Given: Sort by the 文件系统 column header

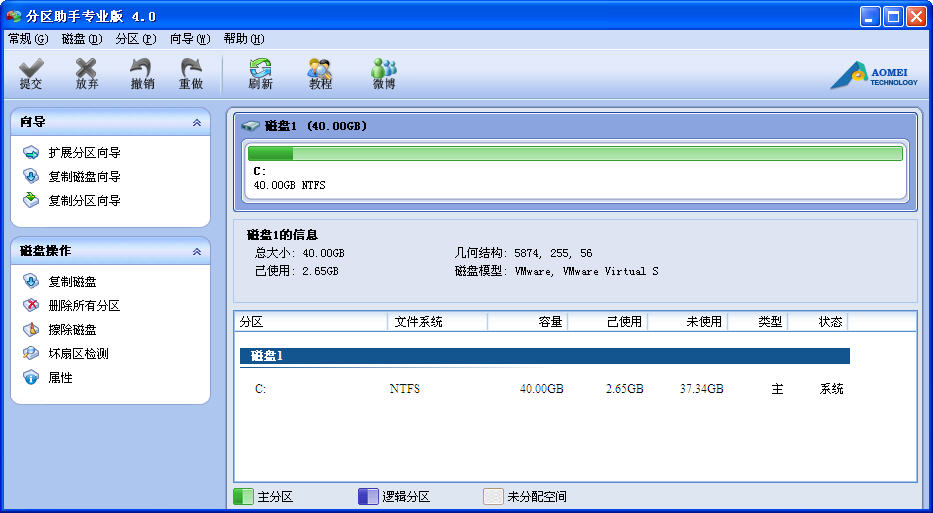Looking at the screenshot, I should tap(437, 322).
